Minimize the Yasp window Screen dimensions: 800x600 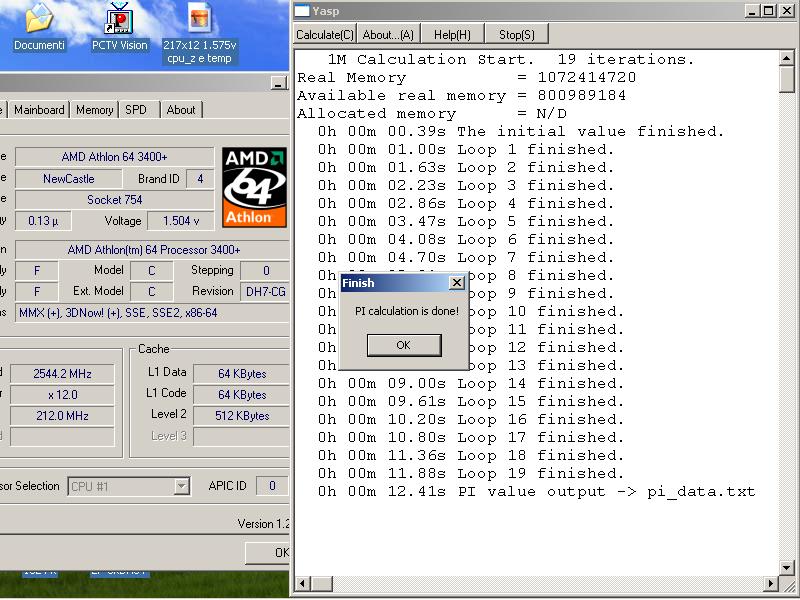click(x=752, y=11)
